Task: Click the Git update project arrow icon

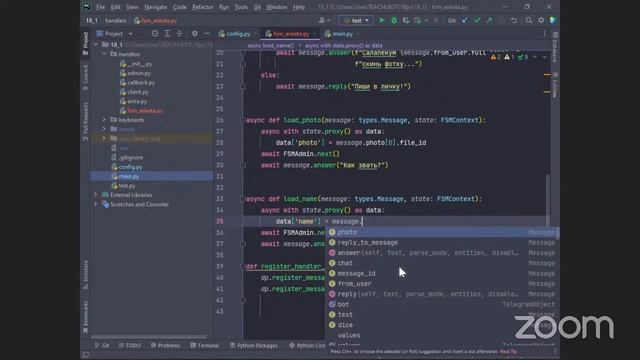Action: [x=464, y=20]
